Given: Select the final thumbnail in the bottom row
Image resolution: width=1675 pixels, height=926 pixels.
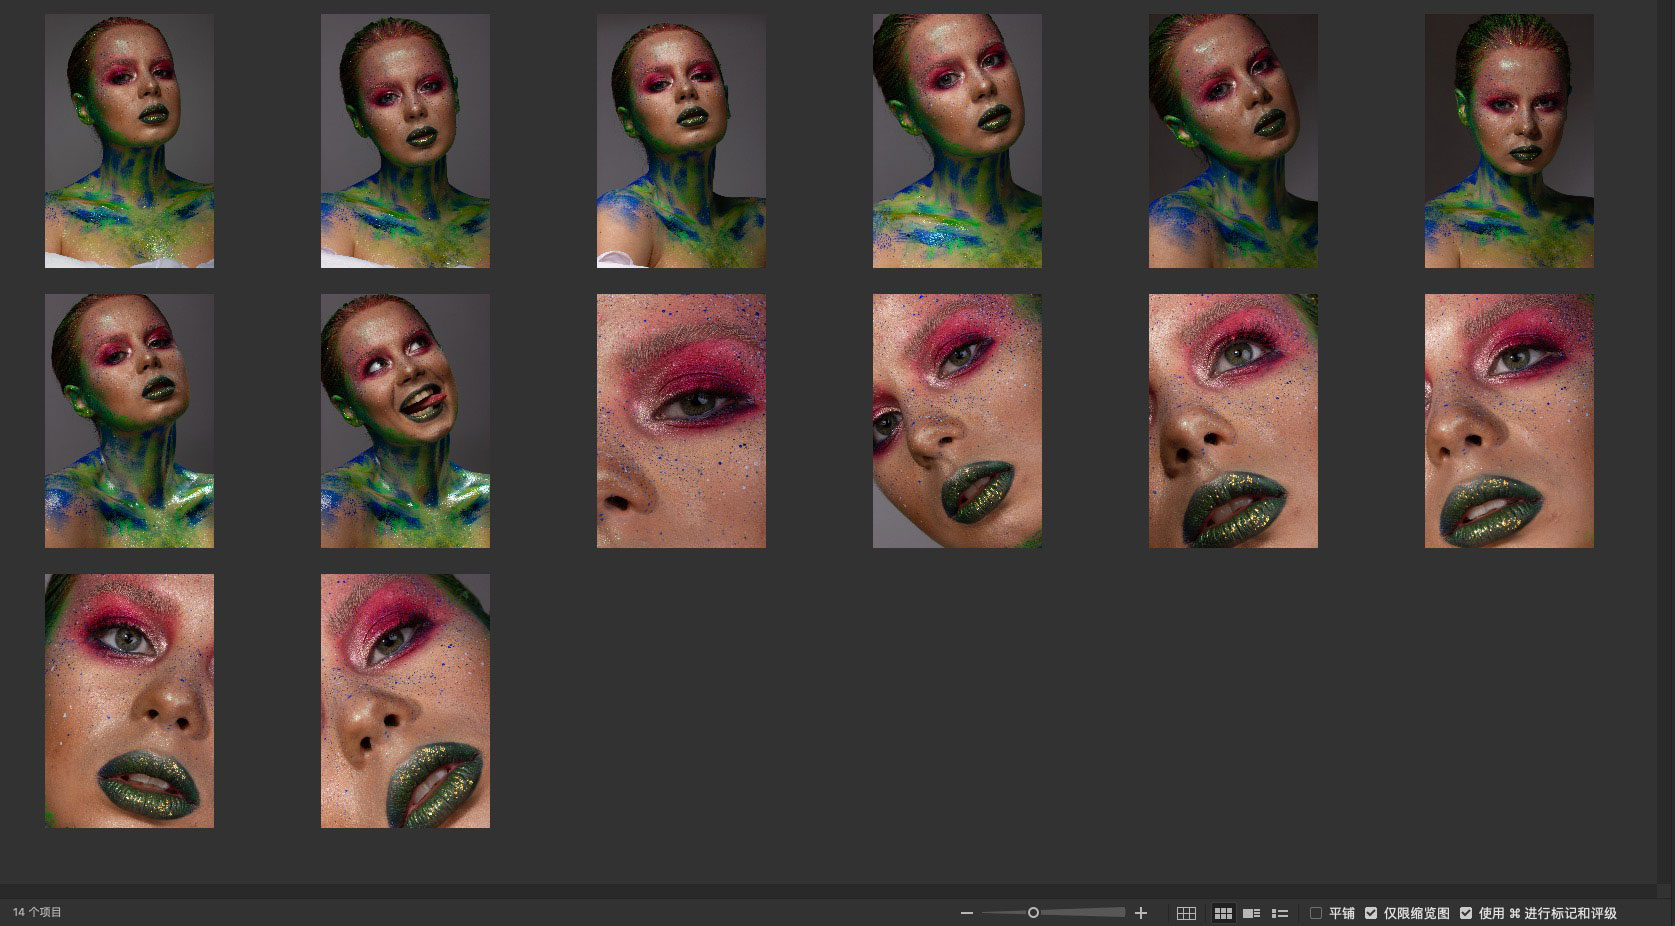Looking at the screenshot, I should pyautogui.click(x=405, y=701).
